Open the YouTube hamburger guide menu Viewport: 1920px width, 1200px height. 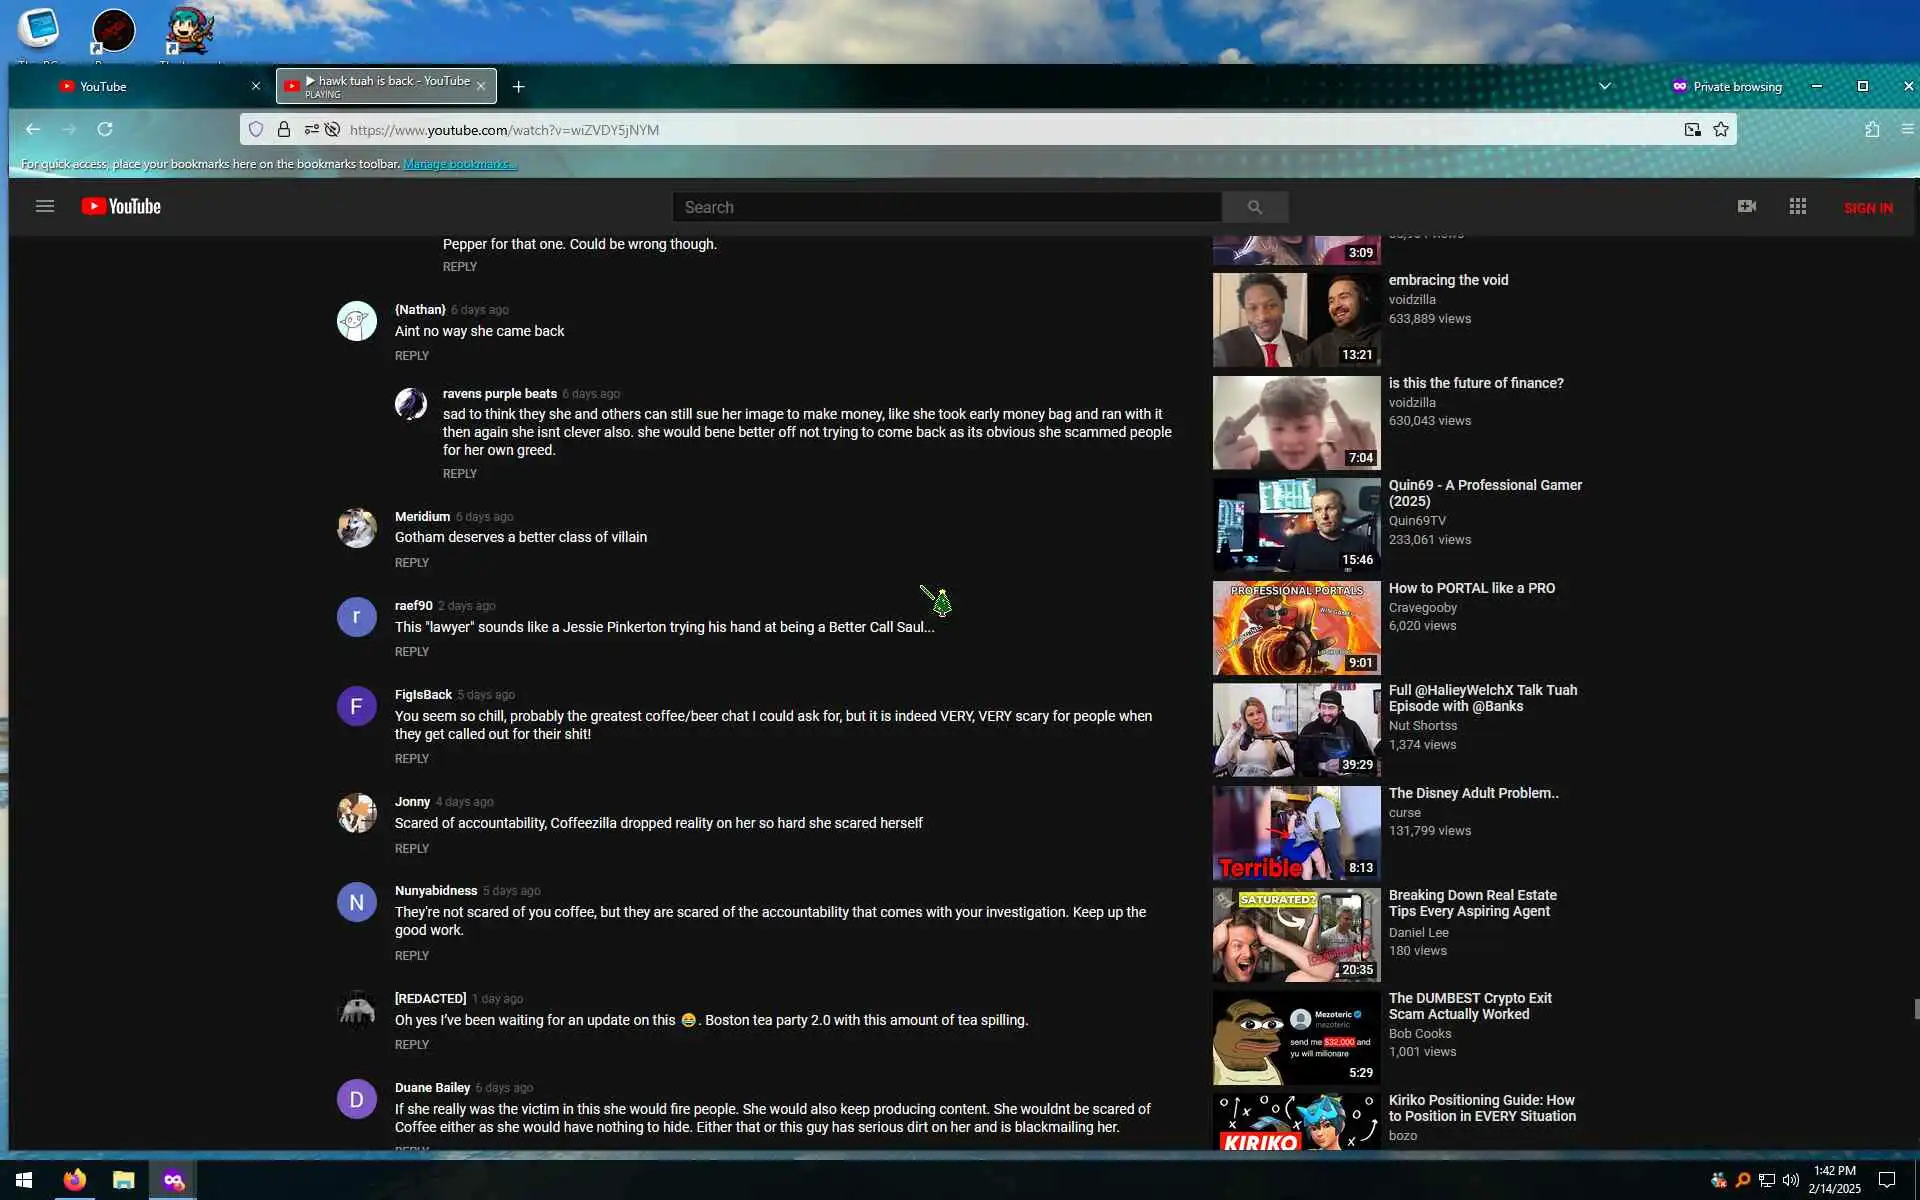click(x=44, y=207)
